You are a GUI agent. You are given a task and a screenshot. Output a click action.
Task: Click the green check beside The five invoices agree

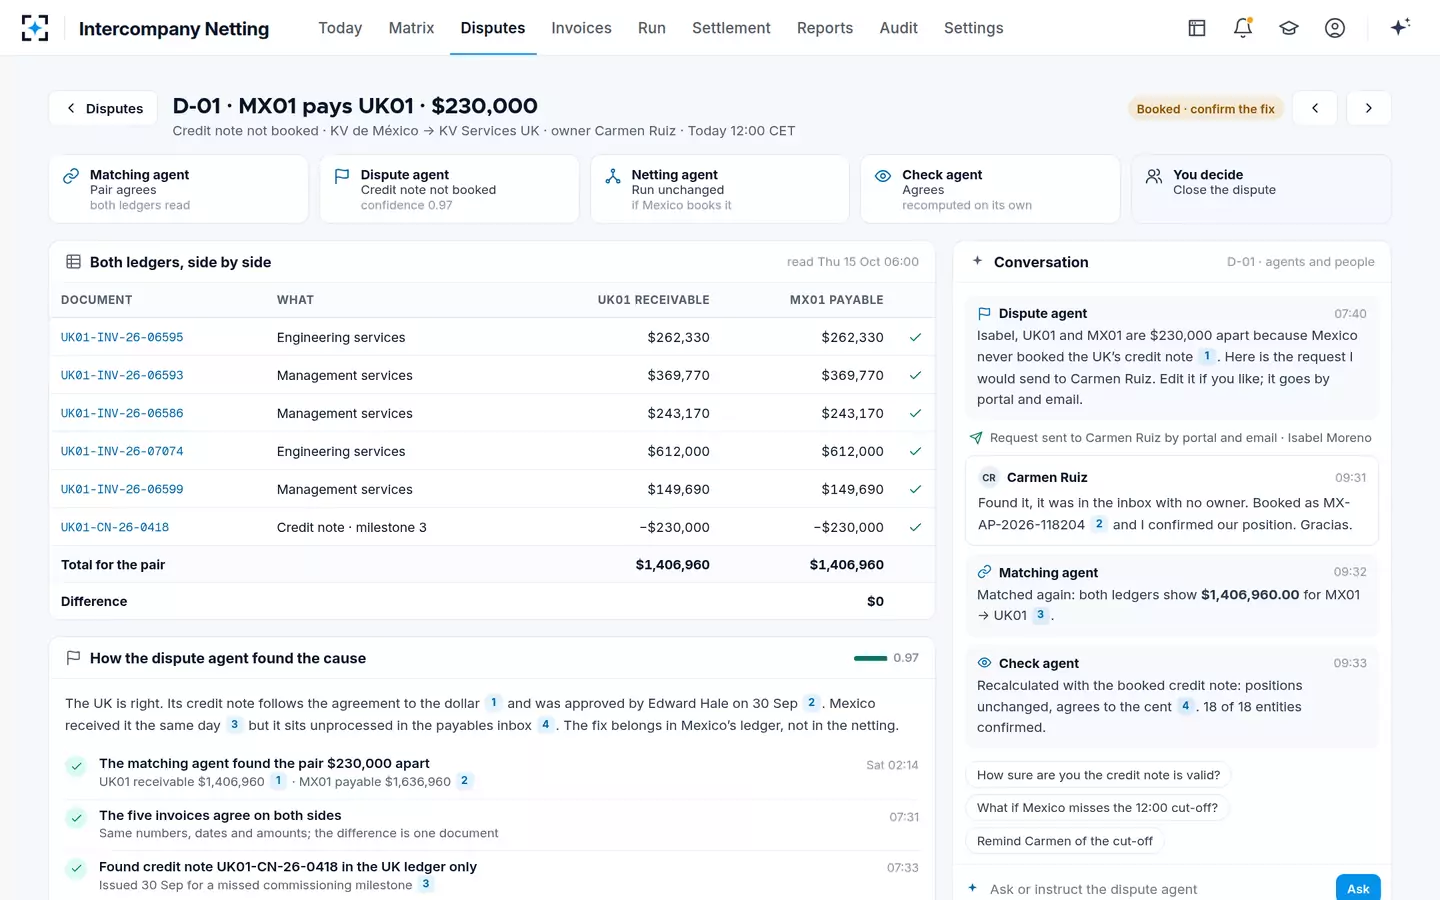[76, 818]
